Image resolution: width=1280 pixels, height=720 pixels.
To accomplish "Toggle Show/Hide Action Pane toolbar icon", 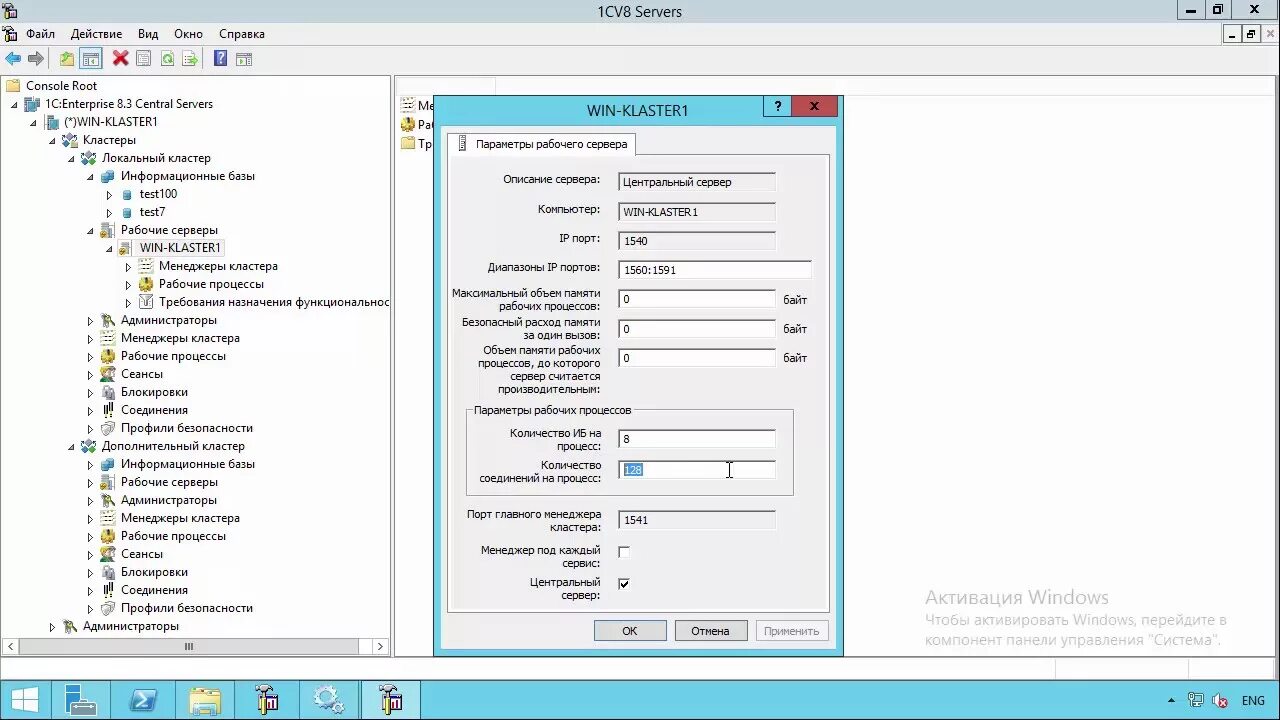I will click(244, 59).
